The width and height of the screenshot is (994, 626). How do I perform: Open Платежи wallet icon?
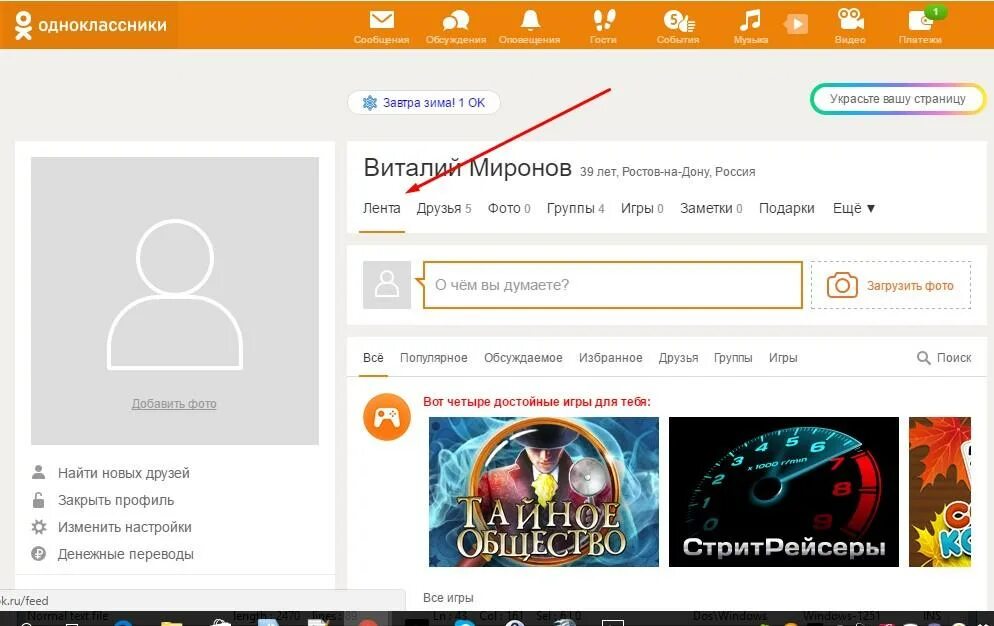[x=920, y=20]
